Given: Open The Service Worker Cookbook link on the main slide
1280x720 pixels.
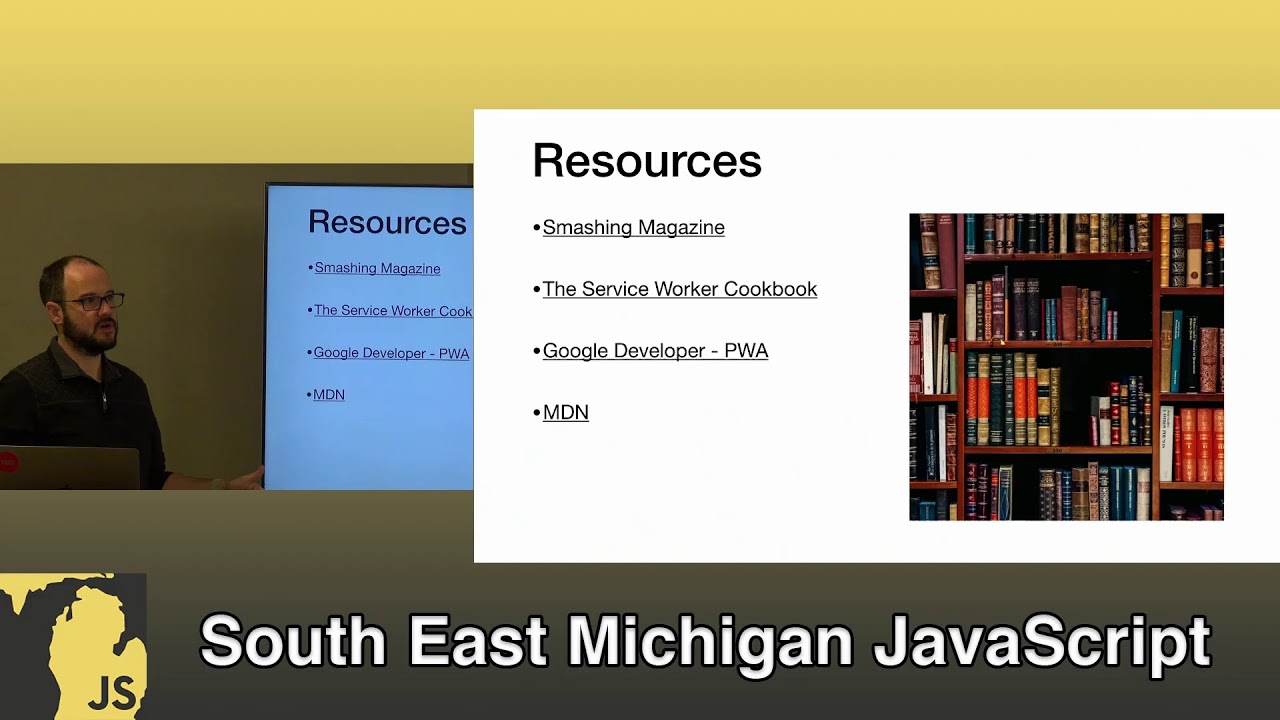Looking at the screenshot, I should point(679,289).
